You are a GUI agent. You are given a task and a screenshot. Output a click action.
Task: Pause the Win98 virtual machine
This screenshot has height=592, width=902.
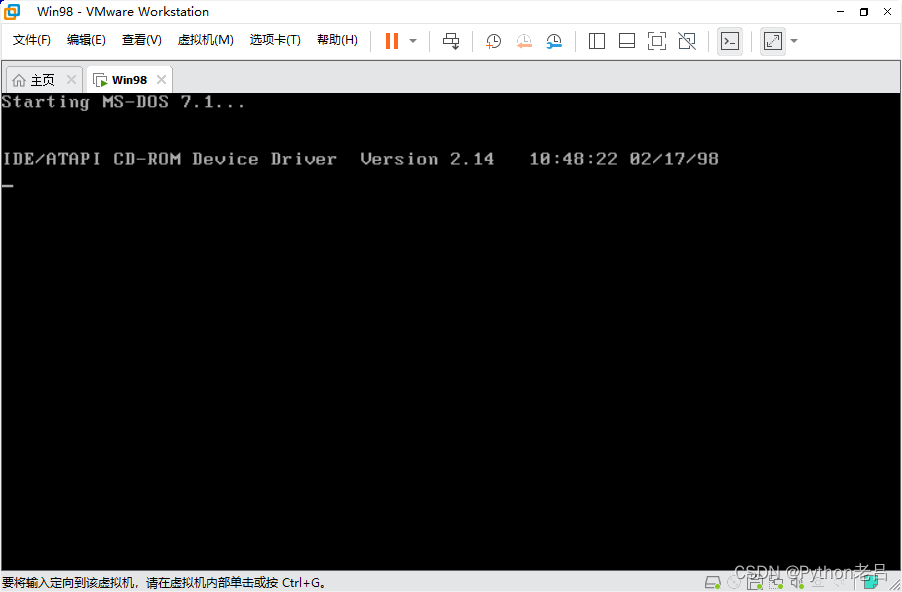pos(392,41)
